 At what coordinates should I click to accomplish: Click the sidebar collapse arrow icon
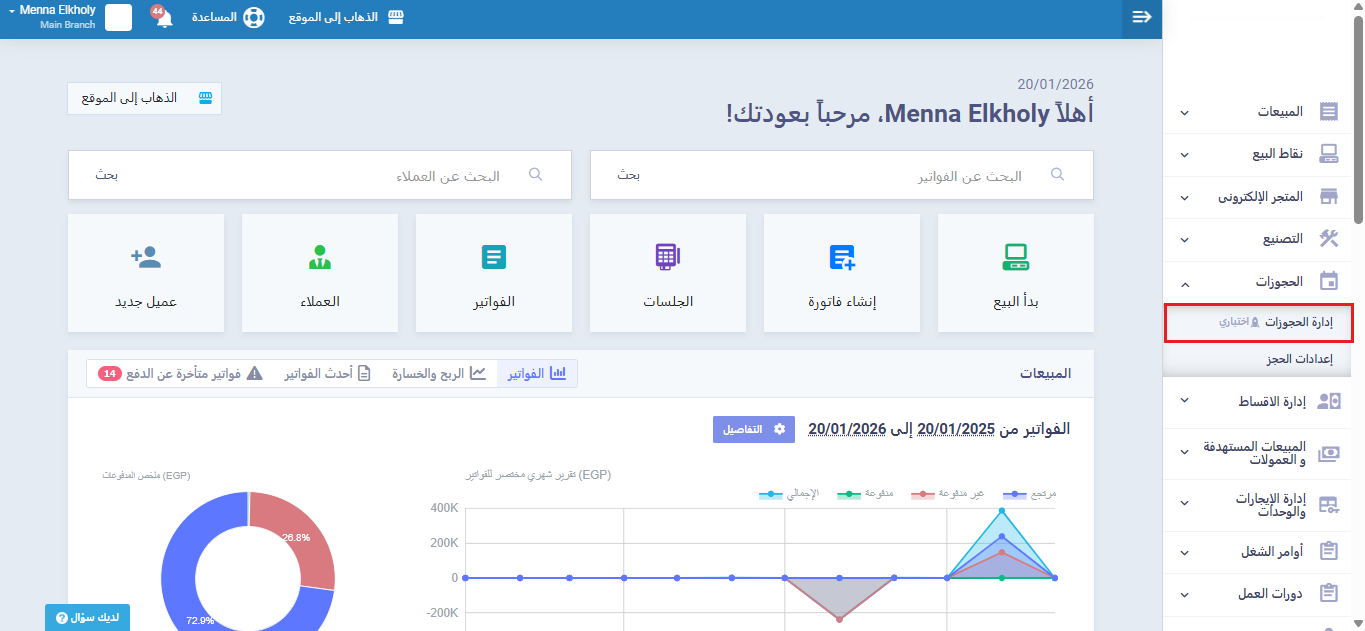point(1141,17)
